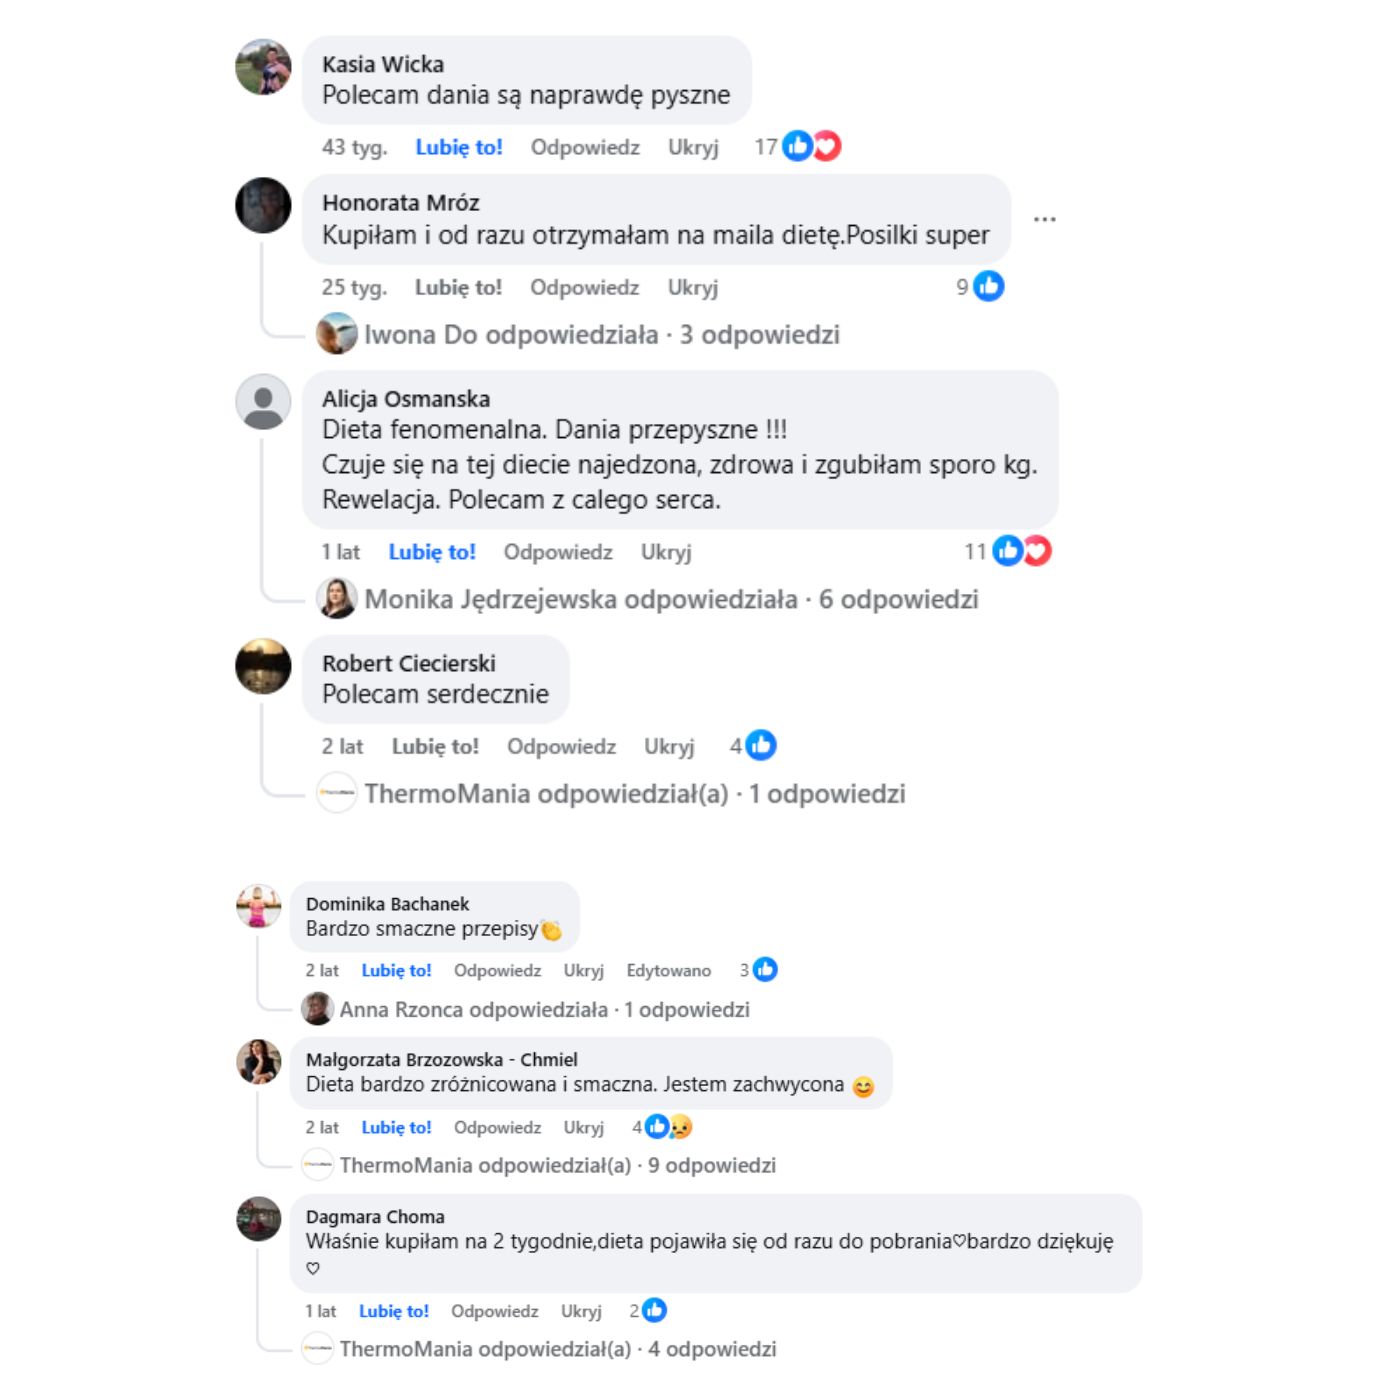Reply to Kasia Wicka's comment

[585, 148]
